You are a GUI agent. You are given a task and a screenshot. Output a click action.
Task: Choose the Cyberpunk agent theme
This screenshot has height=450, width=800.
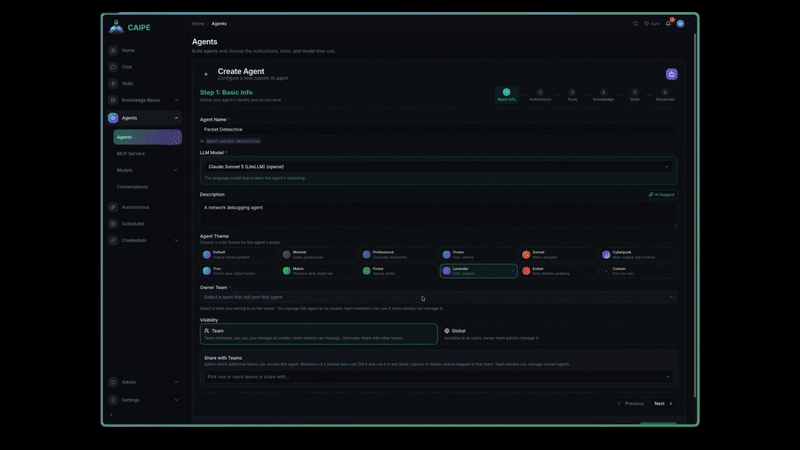638,255
